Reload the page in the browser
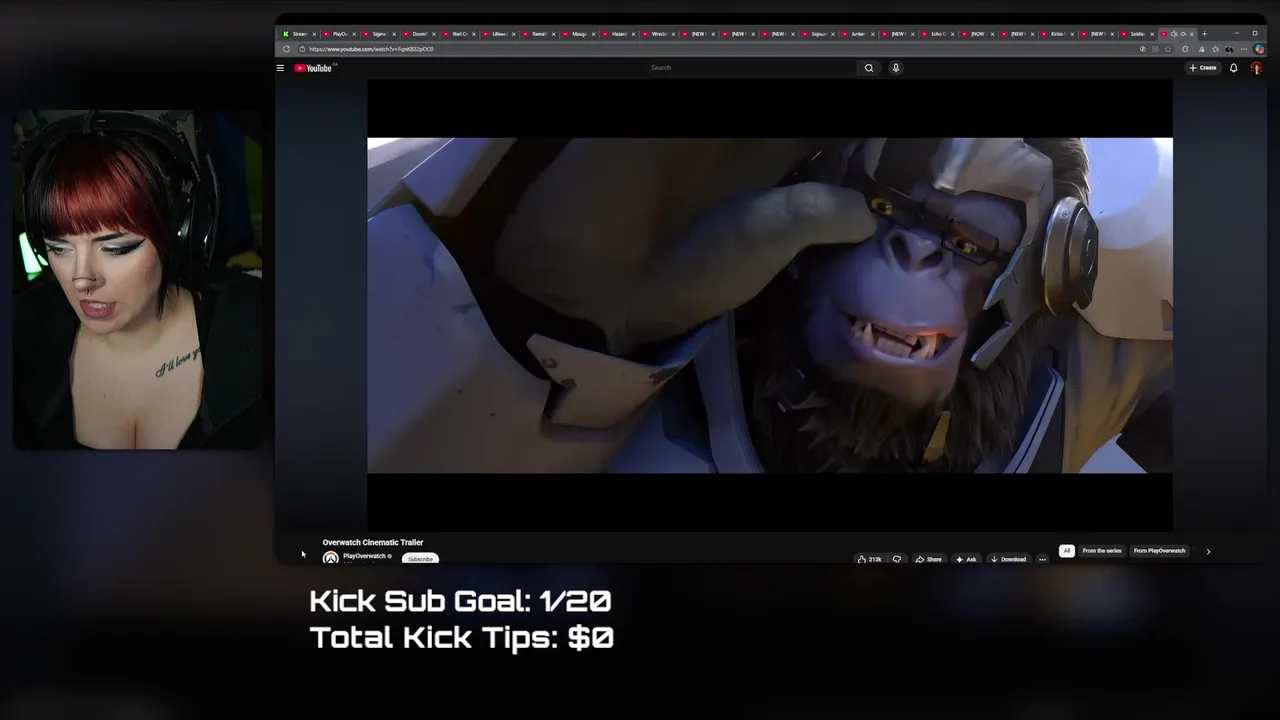The height and width of the screenshot is (720, 1280). tap(287, 49)
